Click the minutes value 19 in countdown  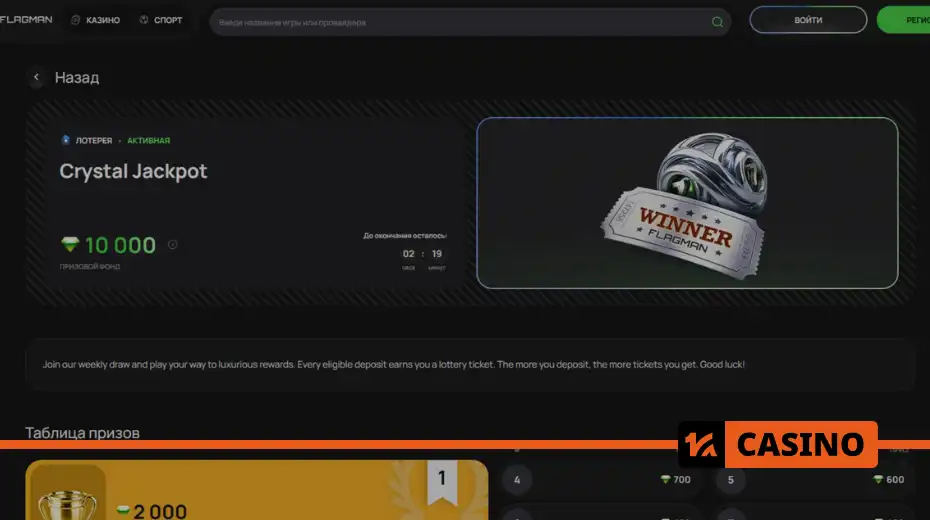tap(437, 254)
